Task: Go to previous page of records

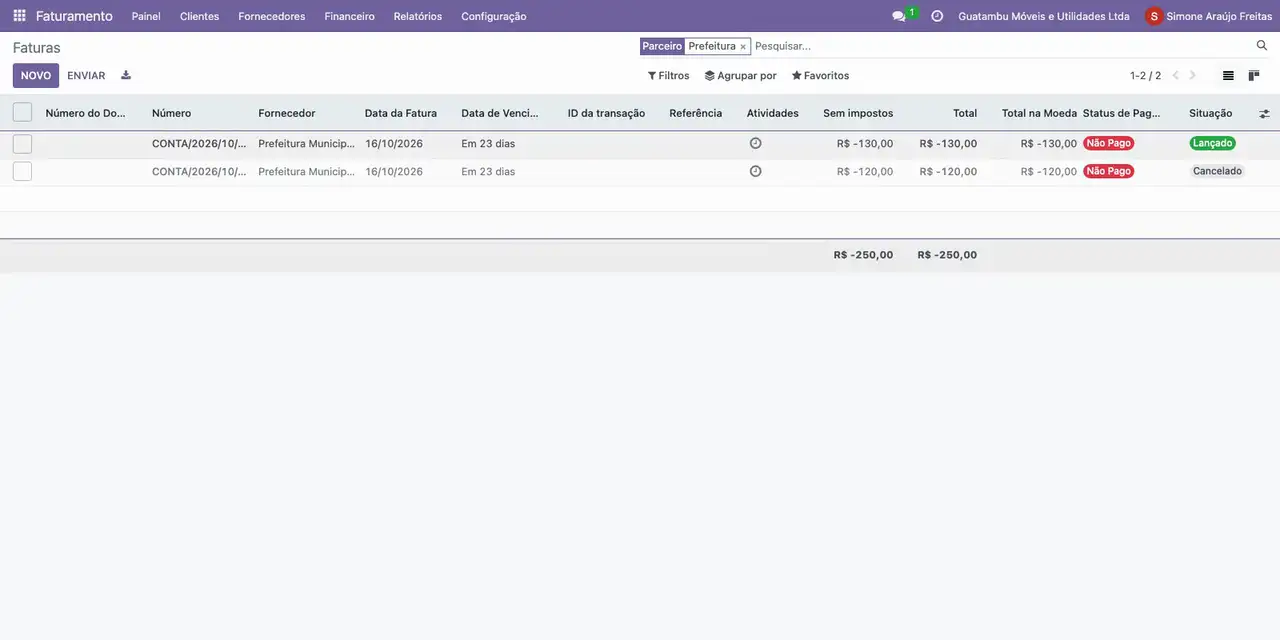Action: click(x=1176, y=76)
